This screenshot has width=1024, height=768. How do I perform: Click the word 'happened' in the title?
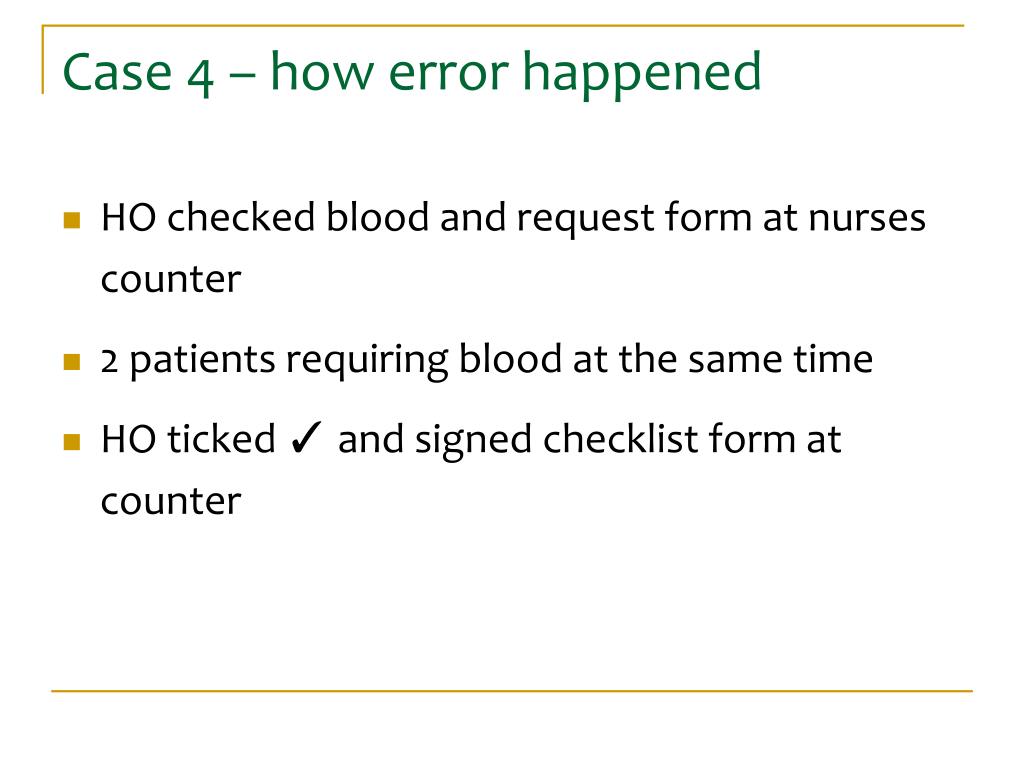pyautogui.click(x=642, y=73)
